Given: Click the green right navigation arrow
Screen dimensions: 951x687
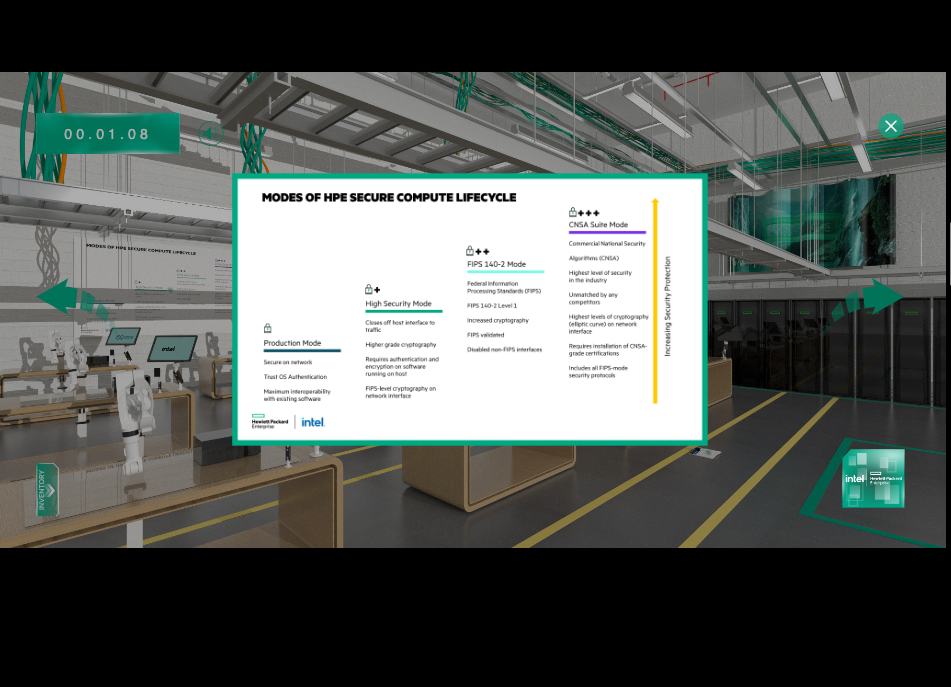Looking at the screenshot, I should point(883,296).
